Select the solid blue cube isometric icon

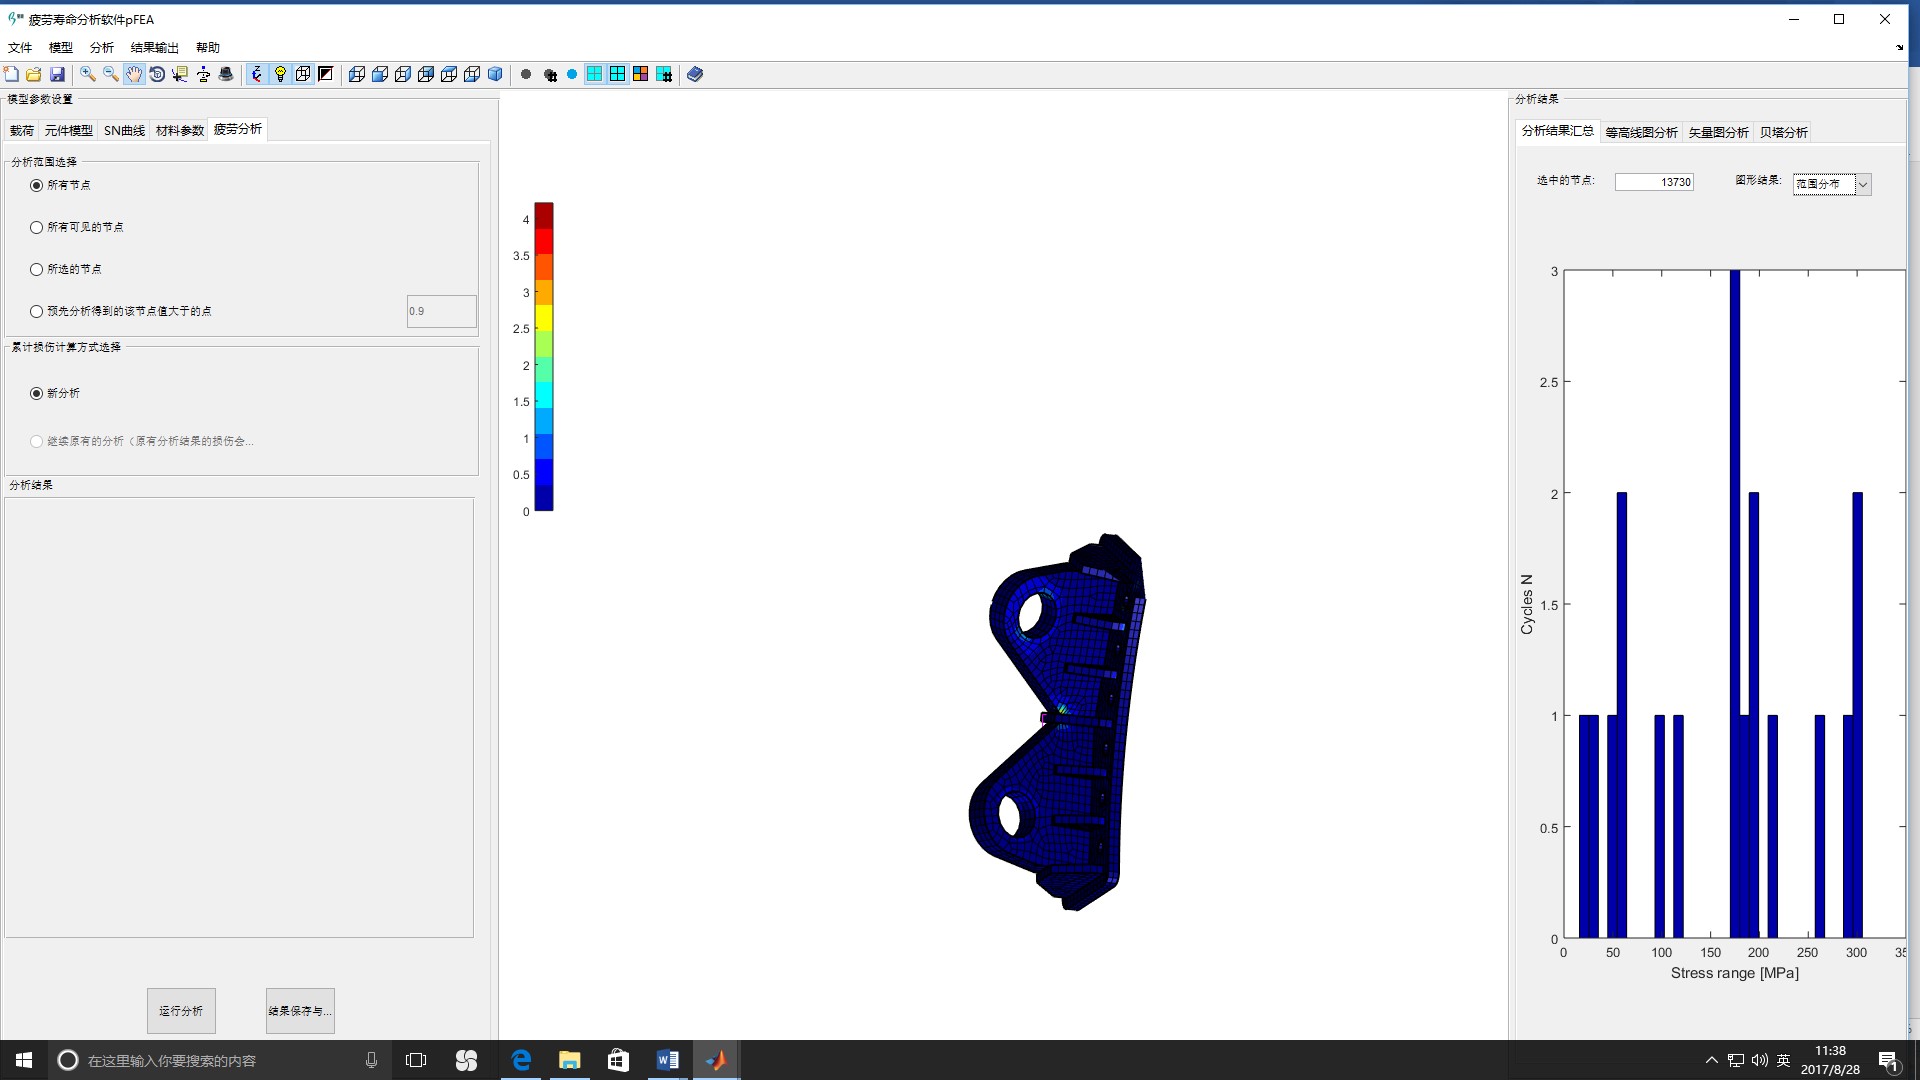pyautogui.click(x=495, y=74)
